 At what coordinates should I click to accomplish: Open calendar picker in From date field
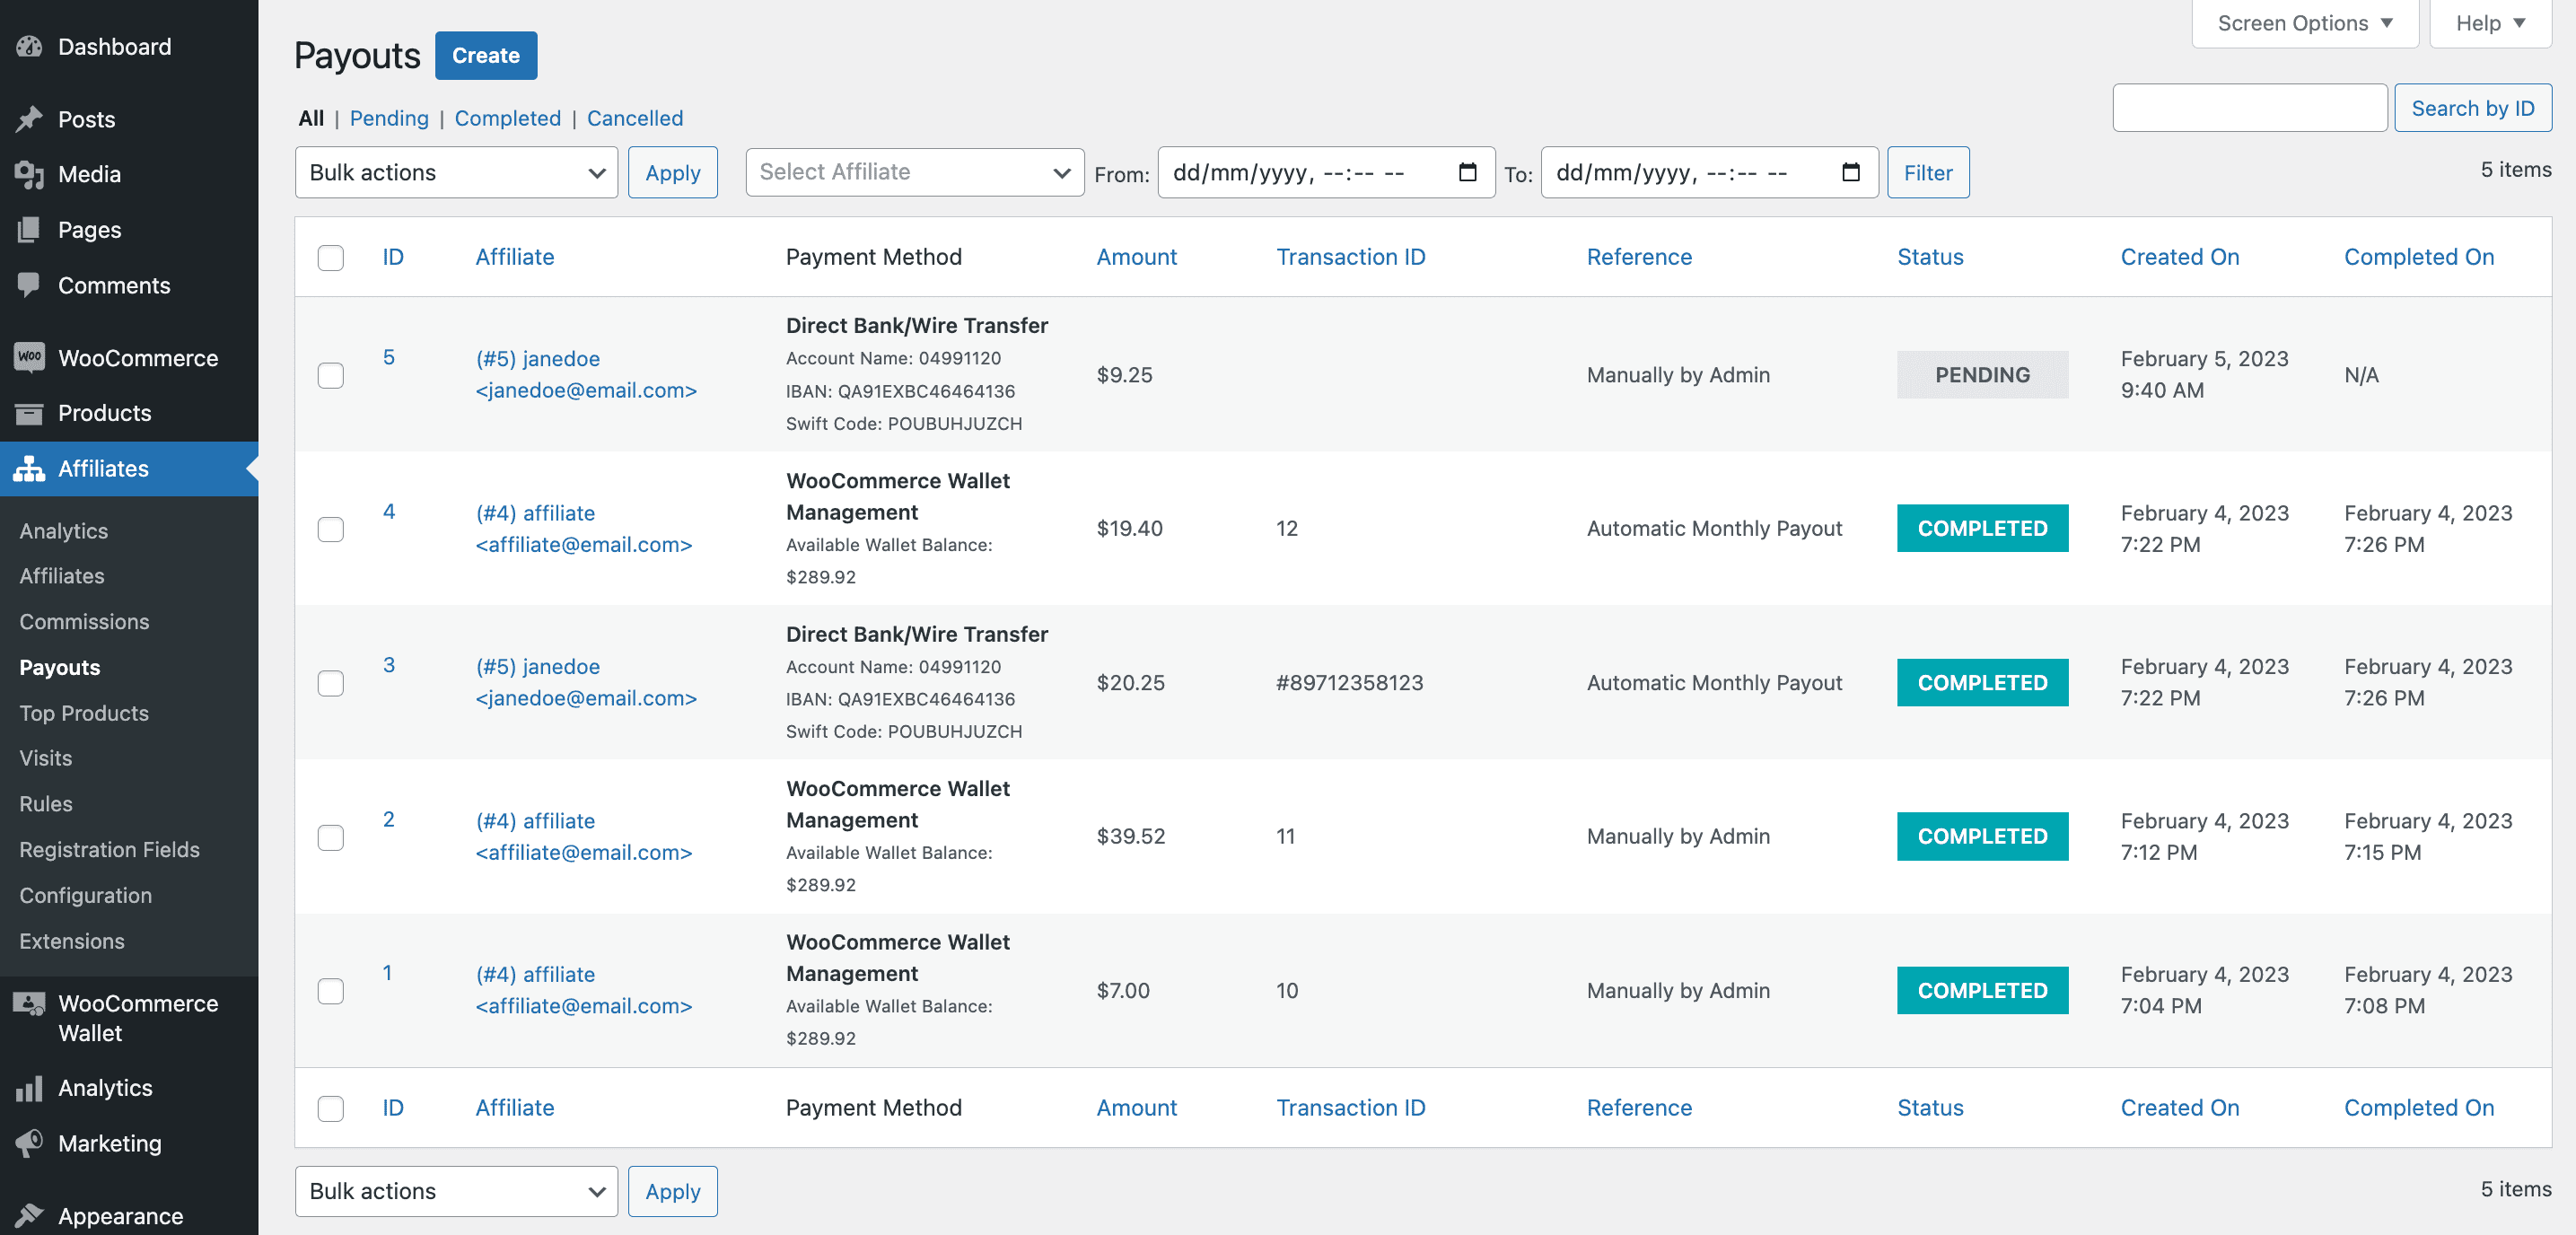1467,172
